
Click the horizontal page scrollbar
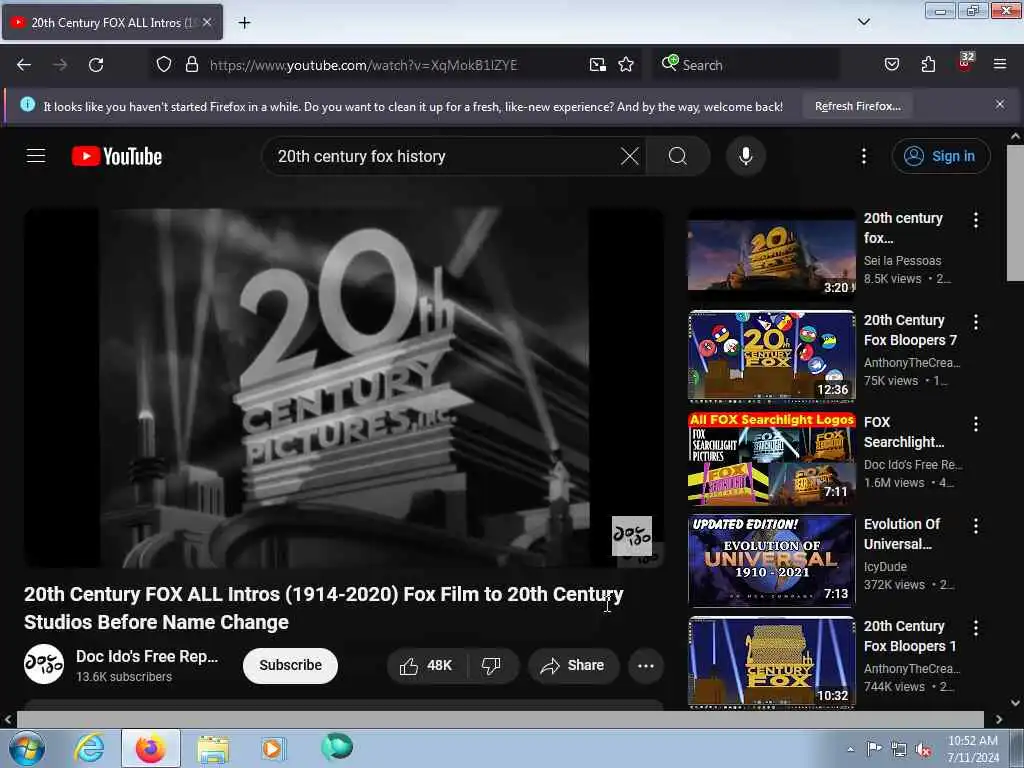click(x=500, y=719)
